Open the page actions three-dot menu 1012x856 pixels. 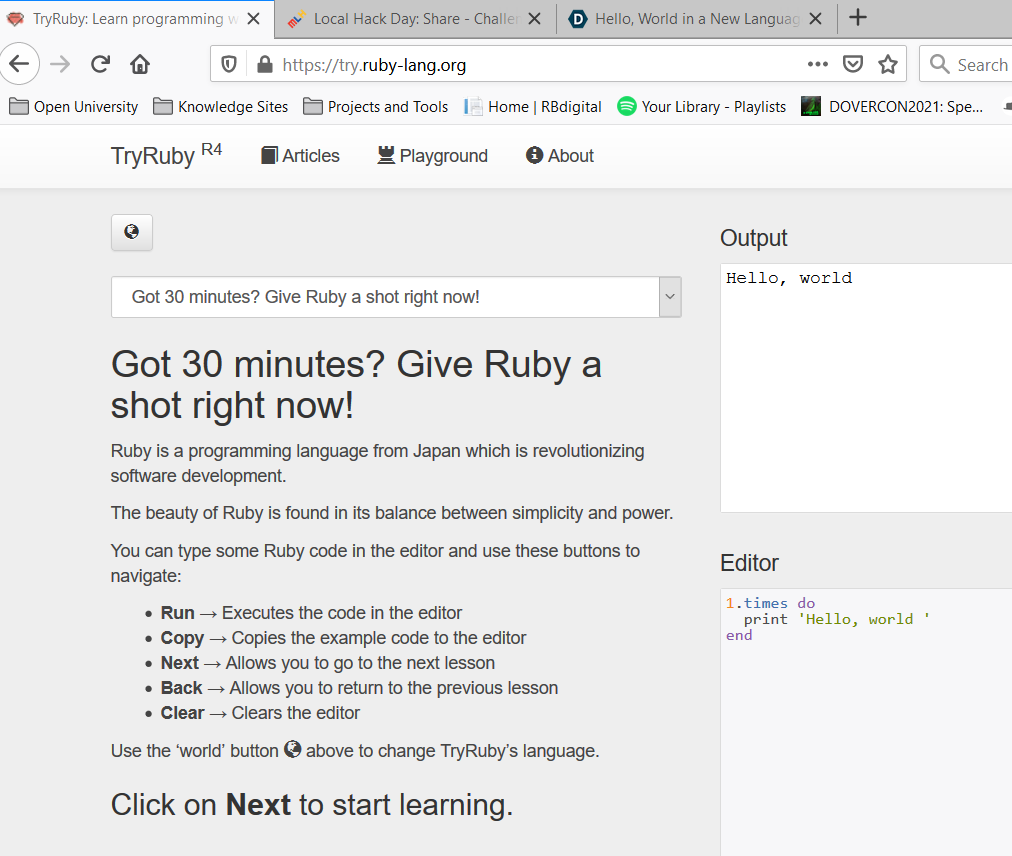[818, 64]
